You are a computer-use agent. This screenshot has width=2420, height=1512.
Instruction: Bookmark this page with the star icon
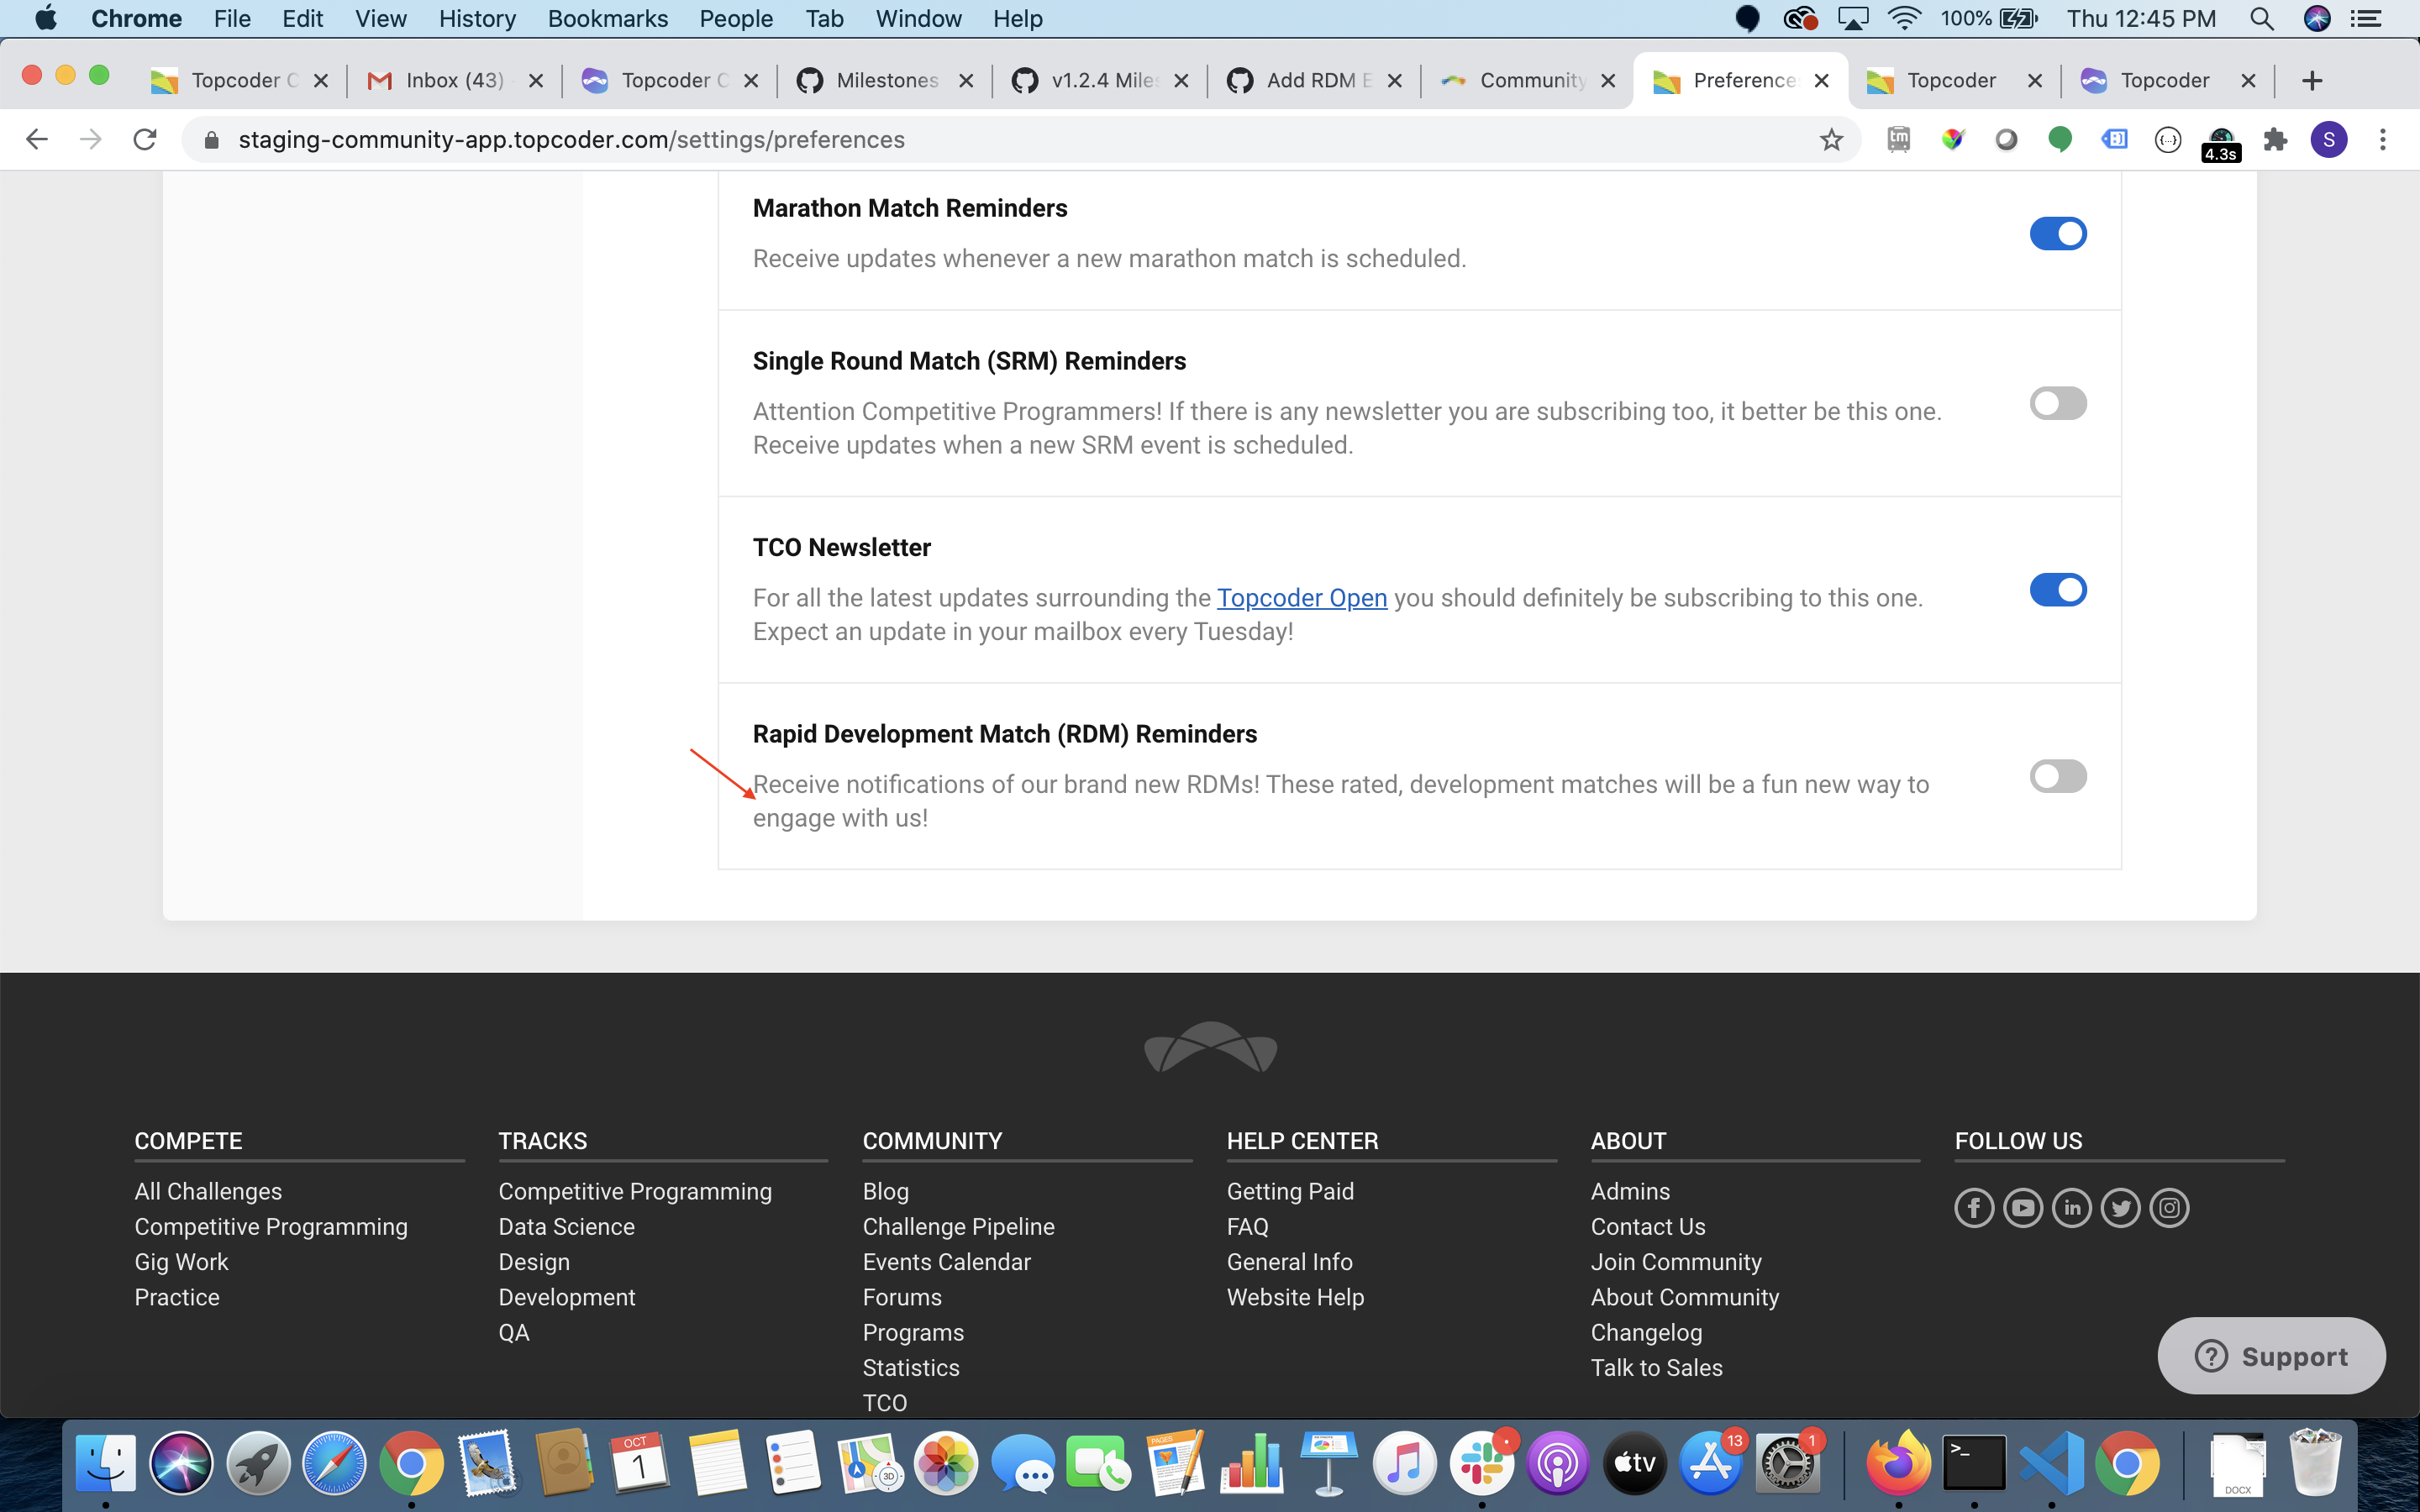pos(1831,140)
